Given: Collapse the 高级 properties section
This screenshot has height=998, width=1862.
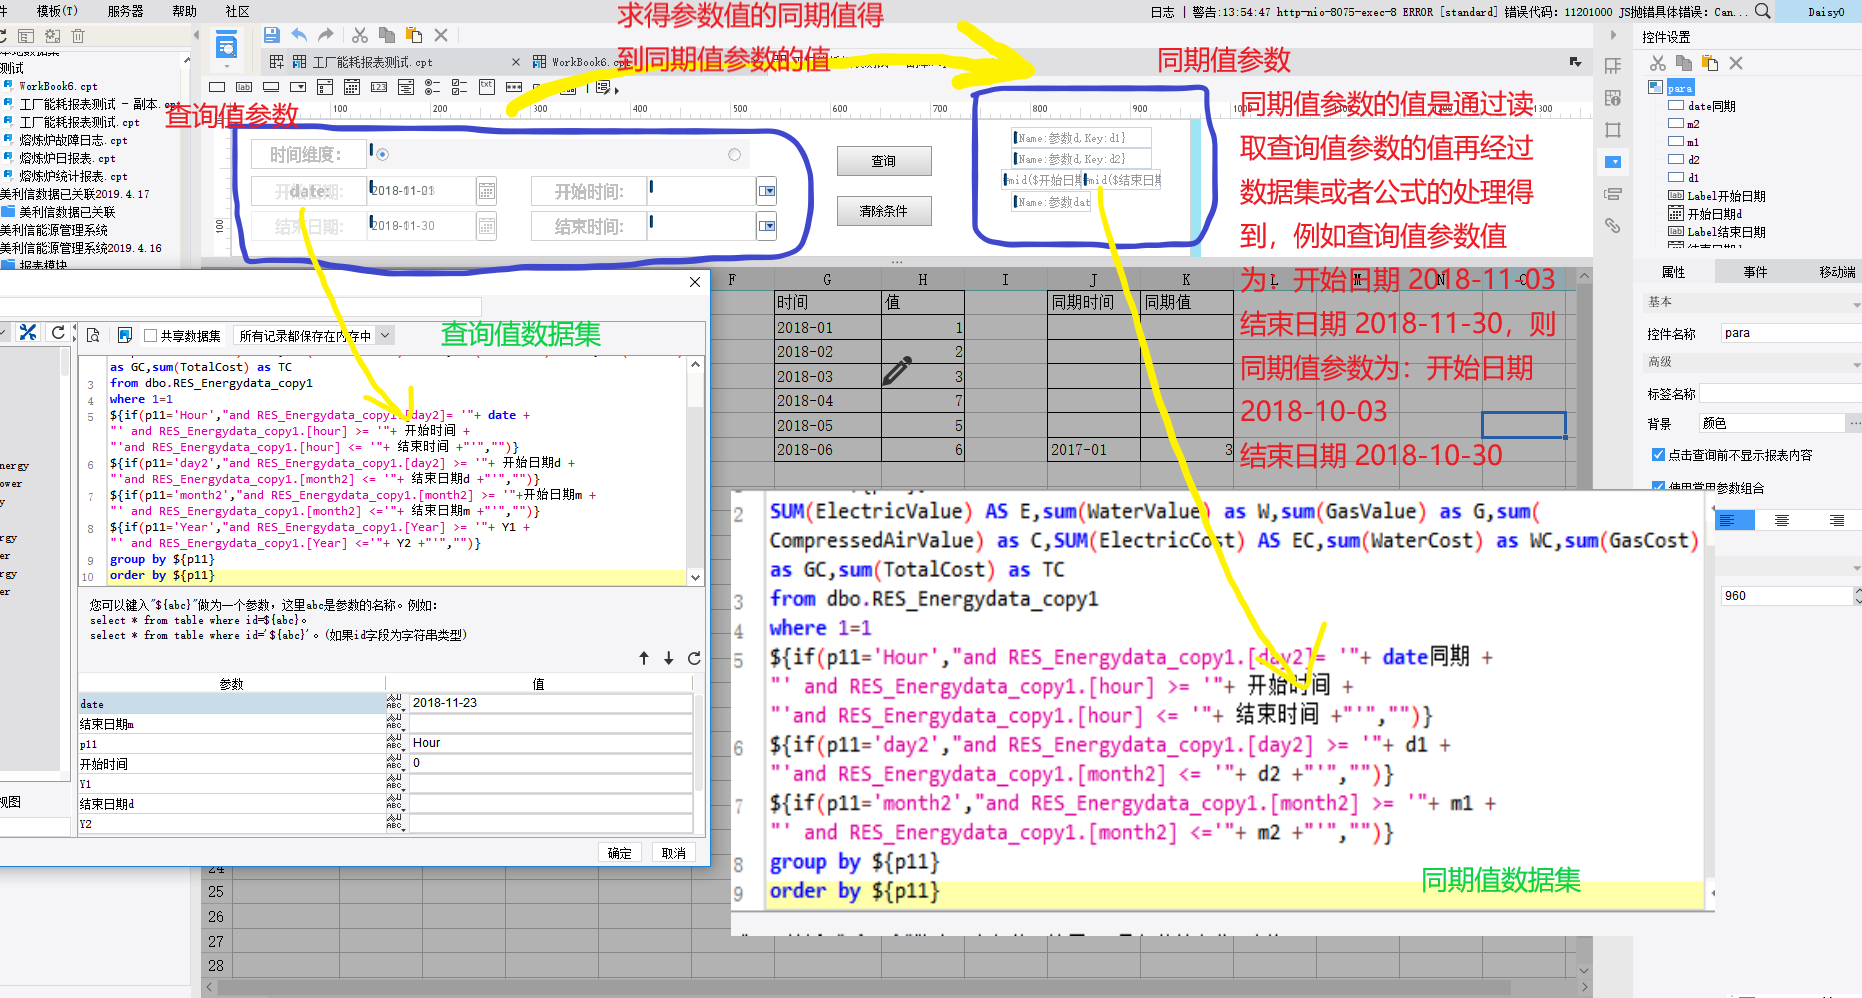Looking at the screenshot, I should click(1856, 364).
